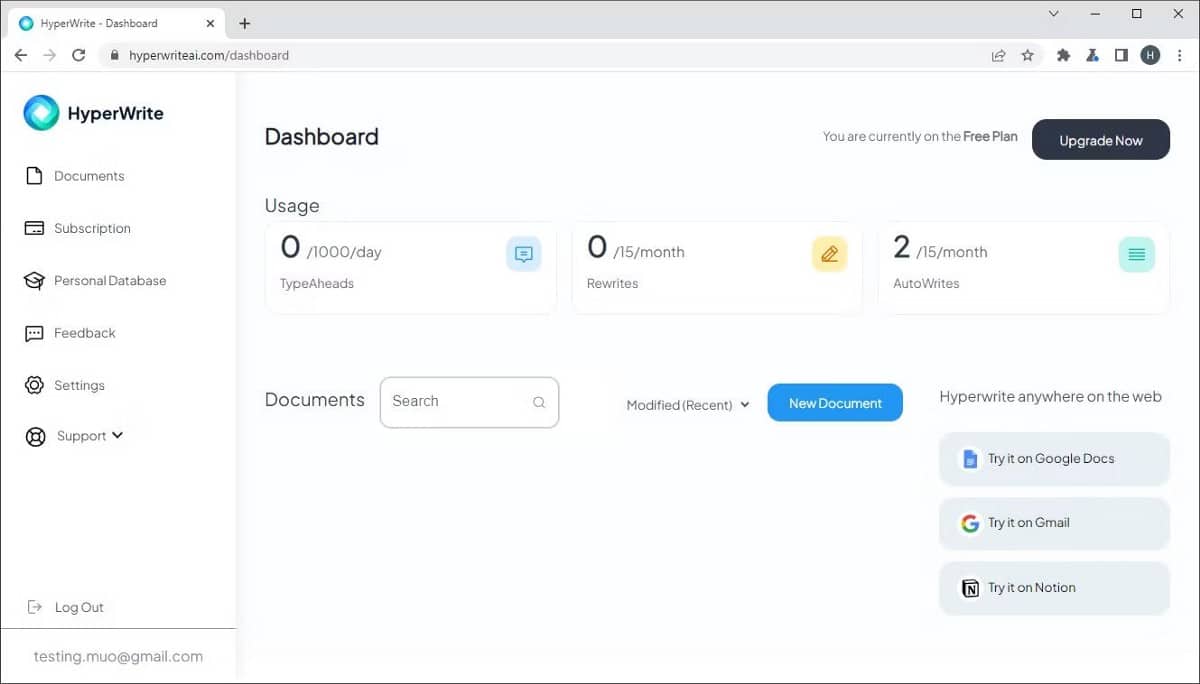Go to Subscription page in sidebar

(x=91, y=228)
